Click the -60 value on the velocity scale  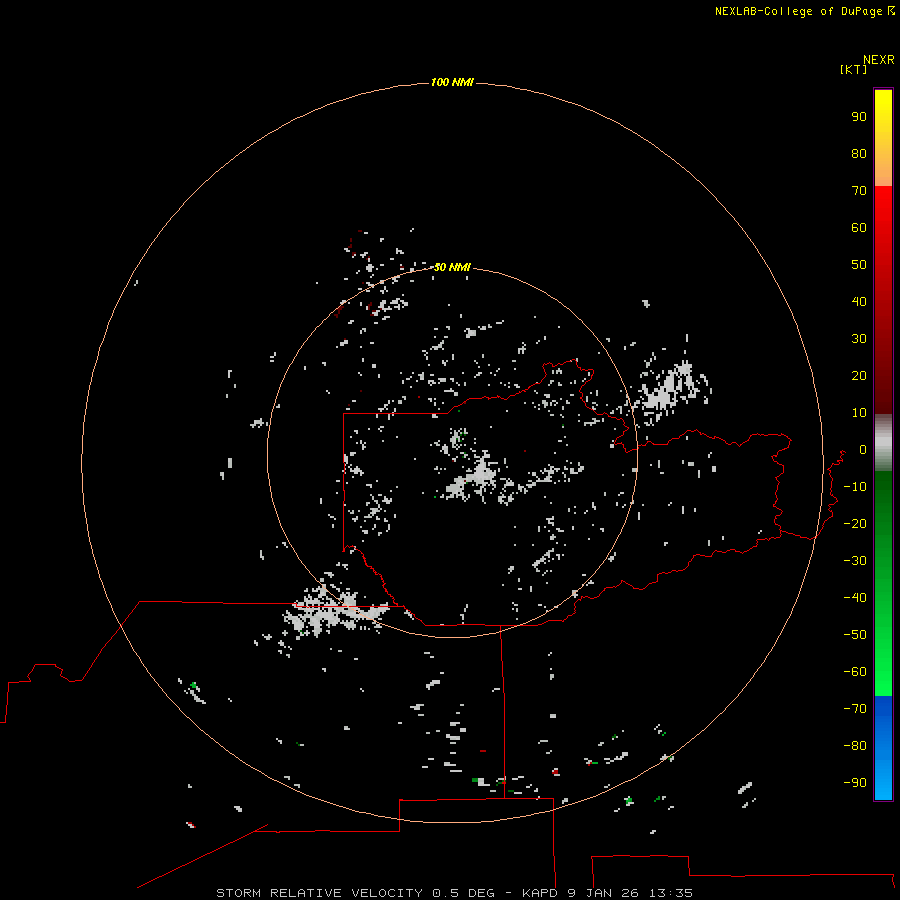click(855, 672)
